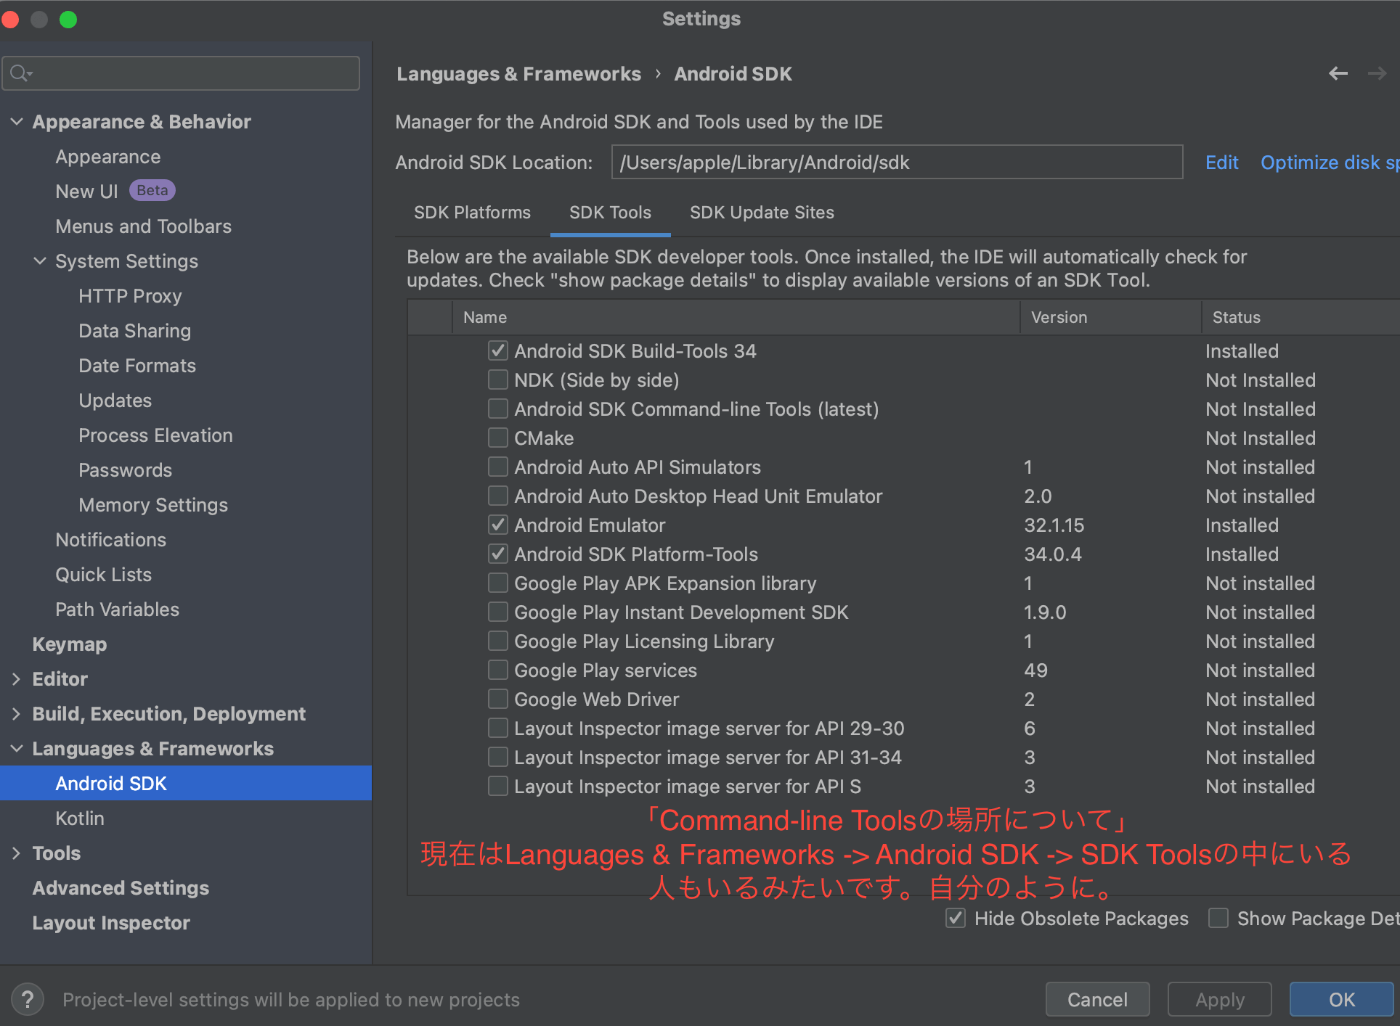Enable Show Package Details checkbox
Viewport: 1400px width, 1026px height.
click(x=1219, y=918)
